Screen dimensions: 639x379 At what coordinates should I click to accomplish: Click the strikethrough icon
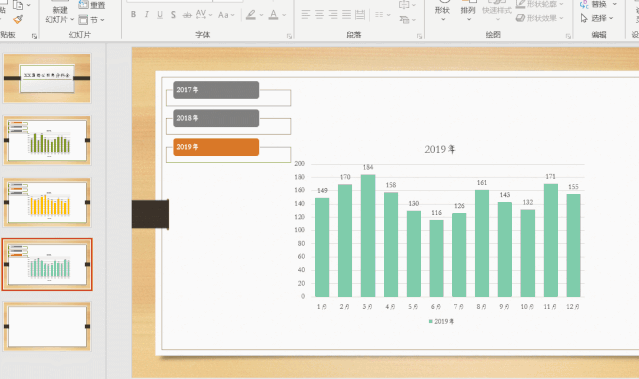tap(187, 15)
